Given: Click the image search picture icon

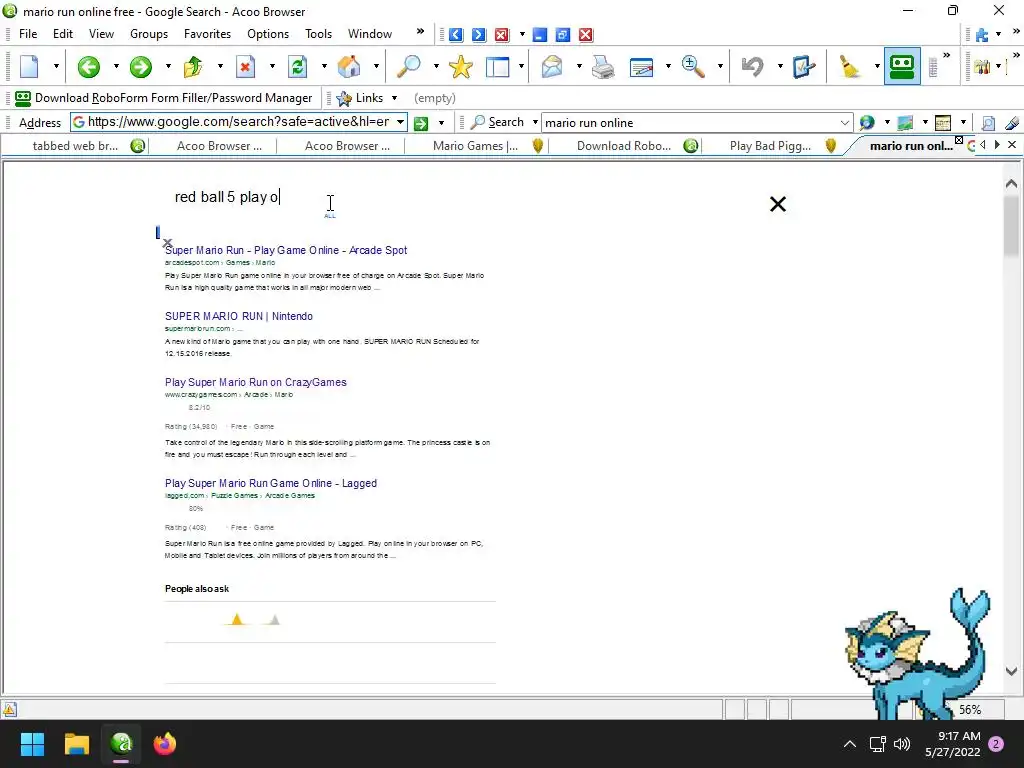Looking at the screenshot, I should click(x=905, y=123).
